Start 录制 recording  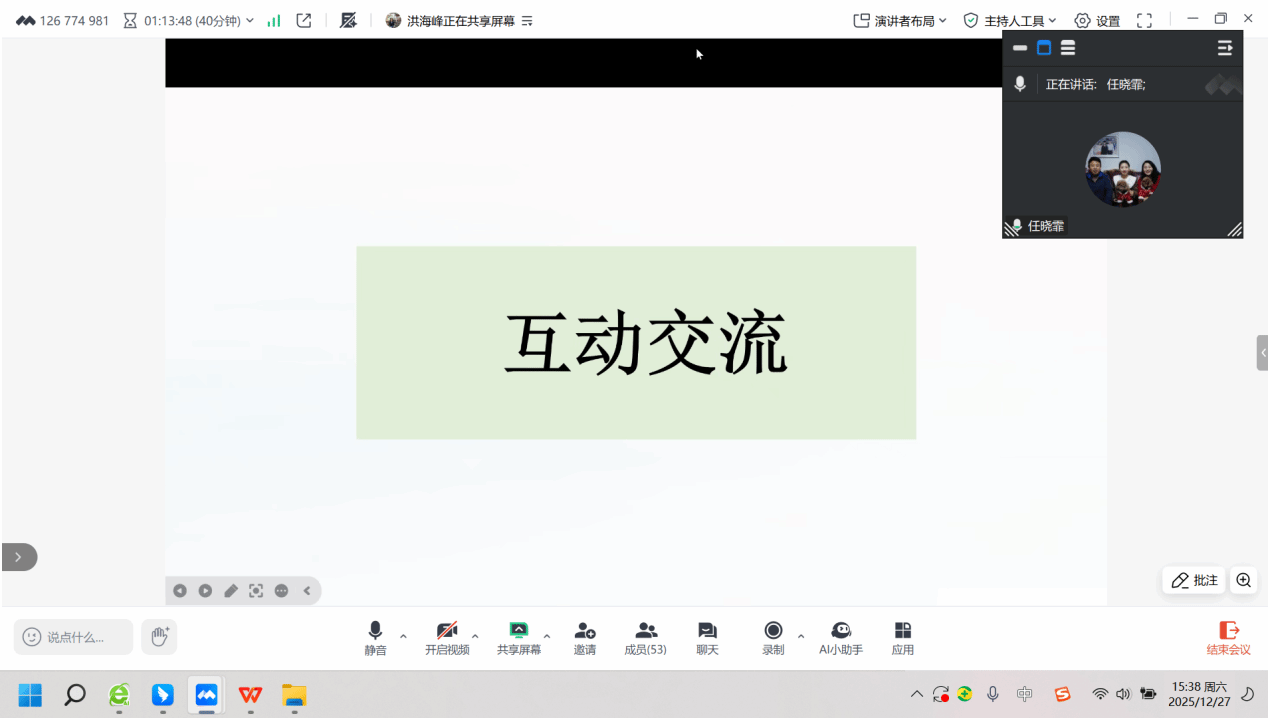click(x=773, y=636)
